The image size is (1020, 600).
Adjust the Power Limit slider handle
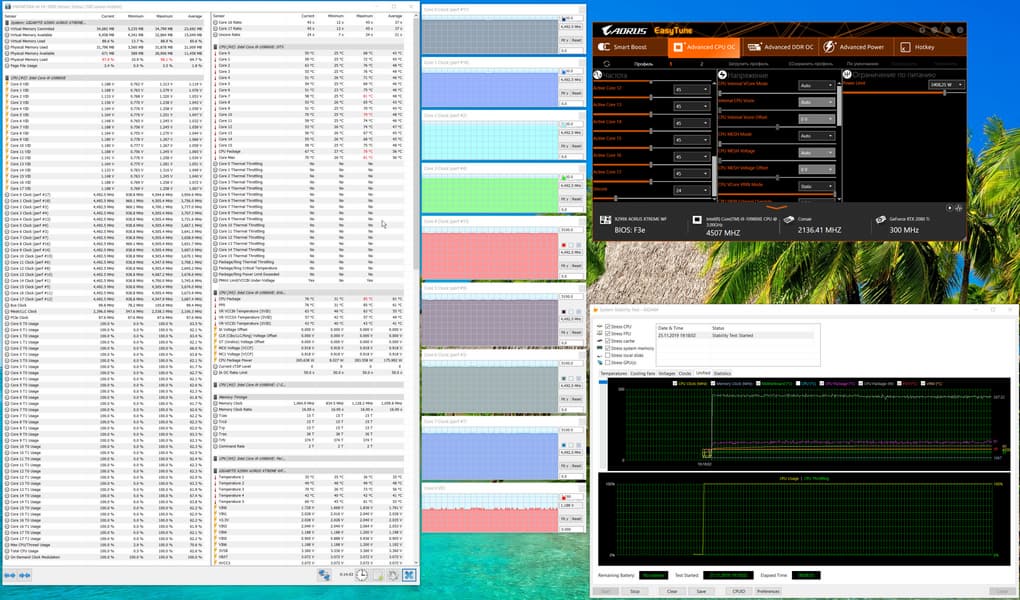[945, 93]
